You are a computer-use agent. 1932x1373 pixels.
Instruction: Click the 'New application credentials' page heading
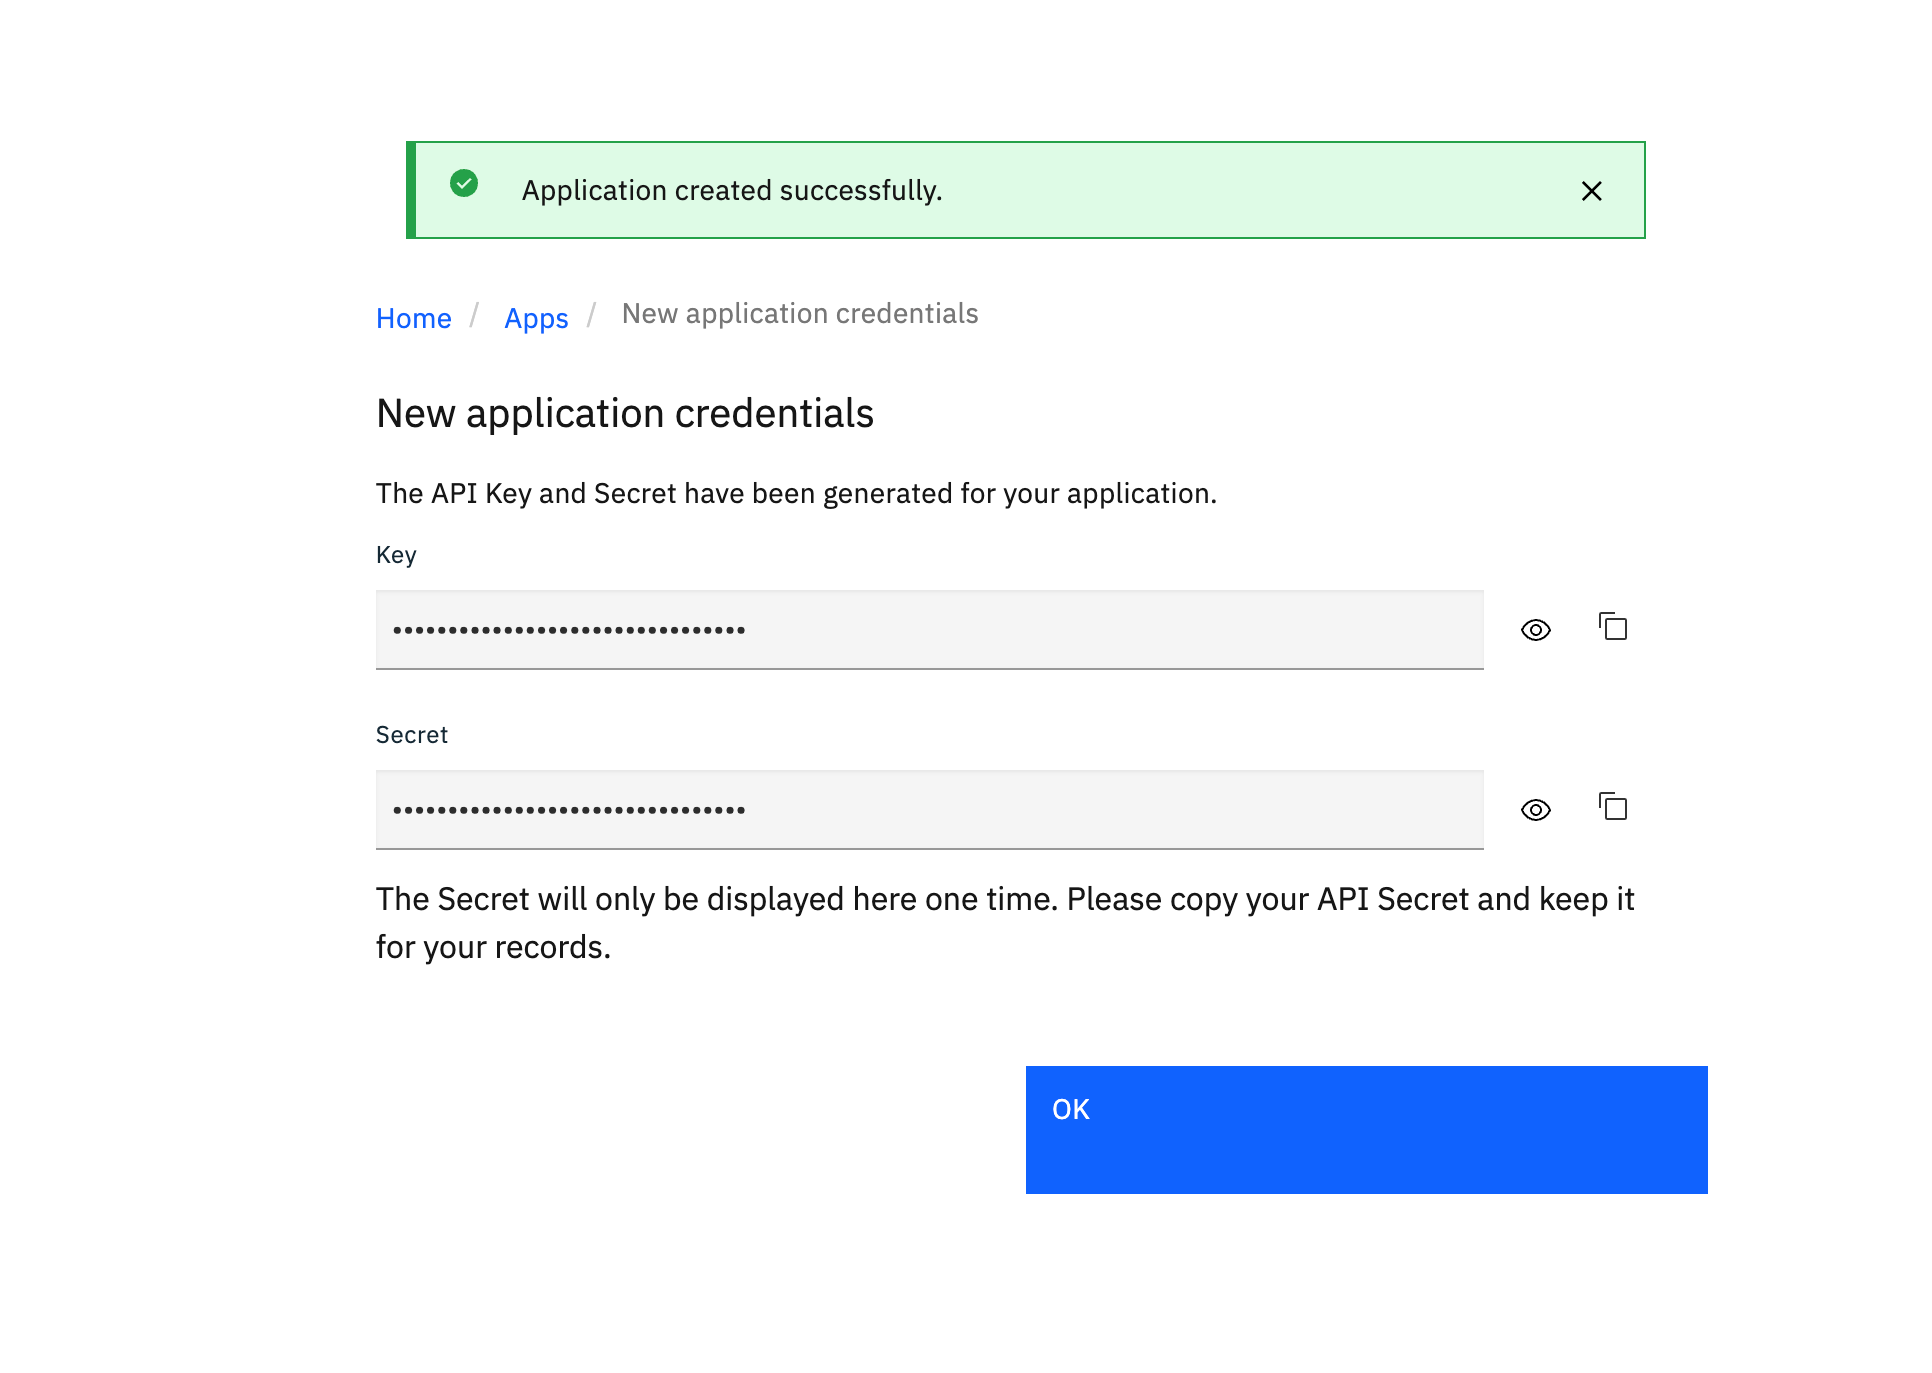tap(624, 414)
